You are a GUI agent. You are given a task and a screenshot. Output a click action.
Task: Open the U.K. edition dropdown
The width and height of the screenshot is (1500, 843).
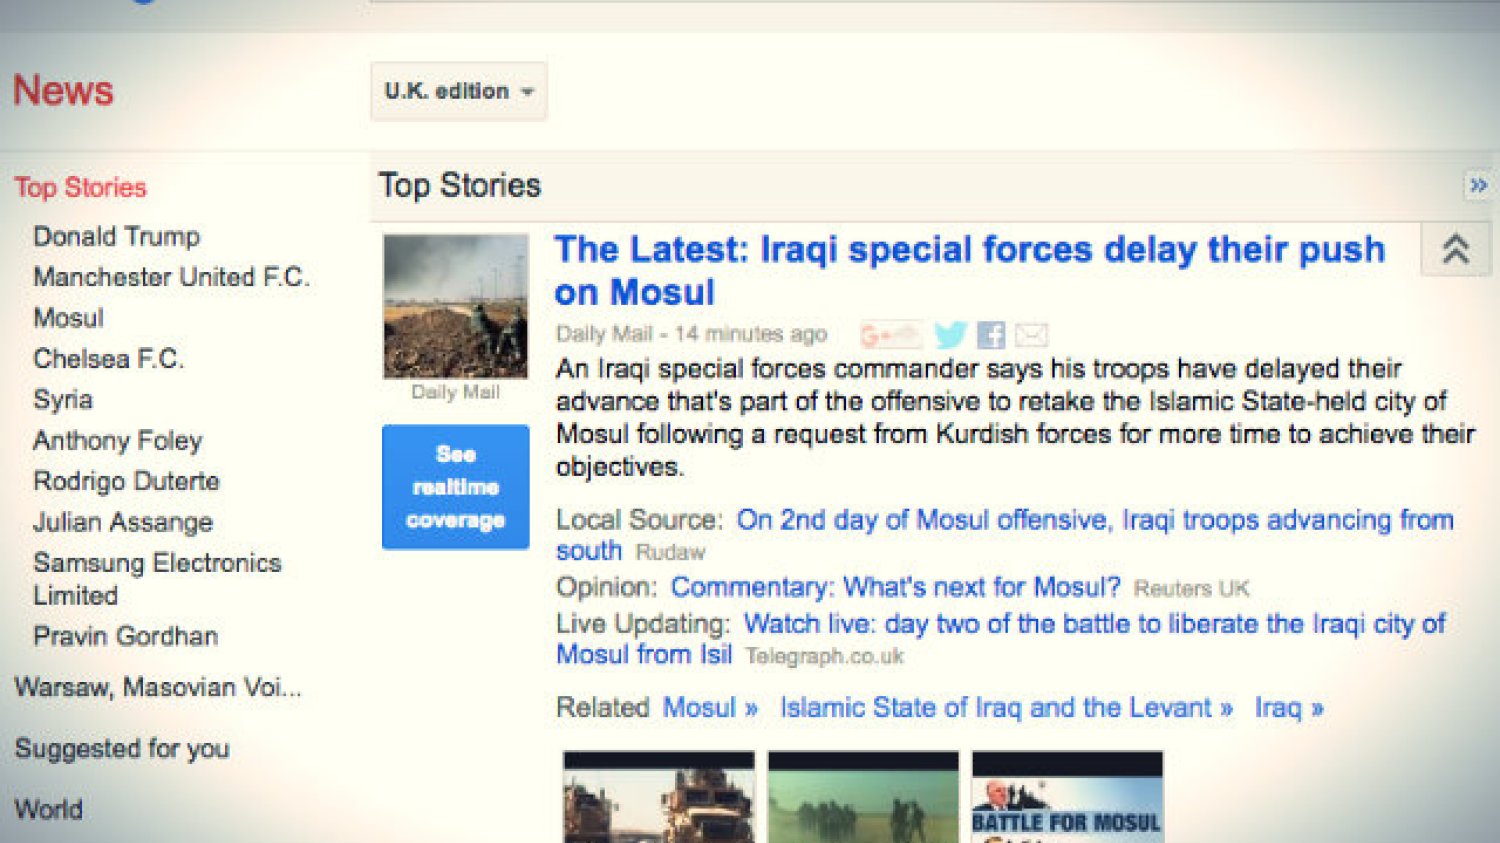(x=459, y=91)
